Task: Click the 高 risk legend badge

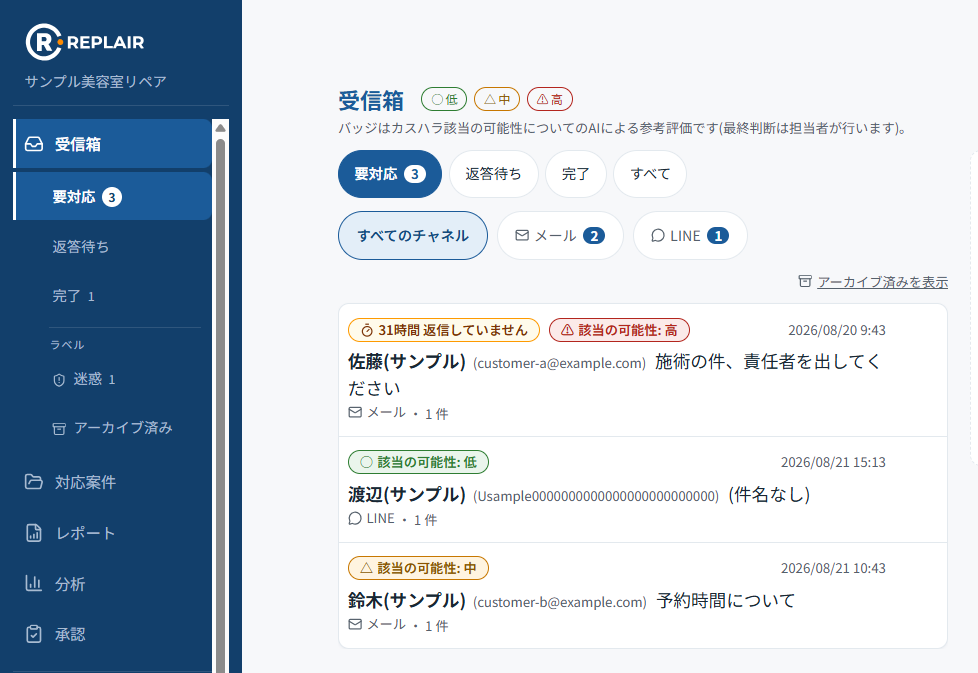Action: (550, 99)
